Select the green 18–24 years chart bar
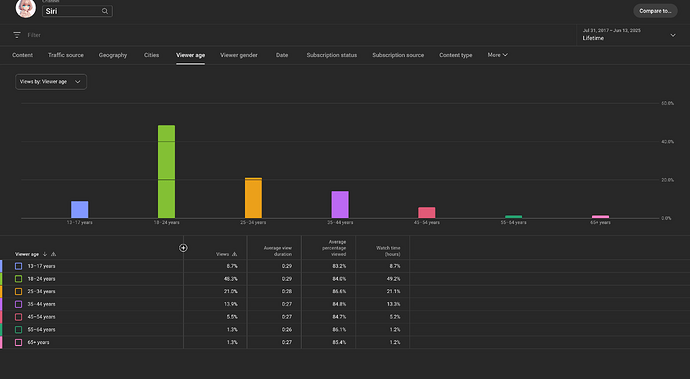Screen dimensions: 690x379 166,172
